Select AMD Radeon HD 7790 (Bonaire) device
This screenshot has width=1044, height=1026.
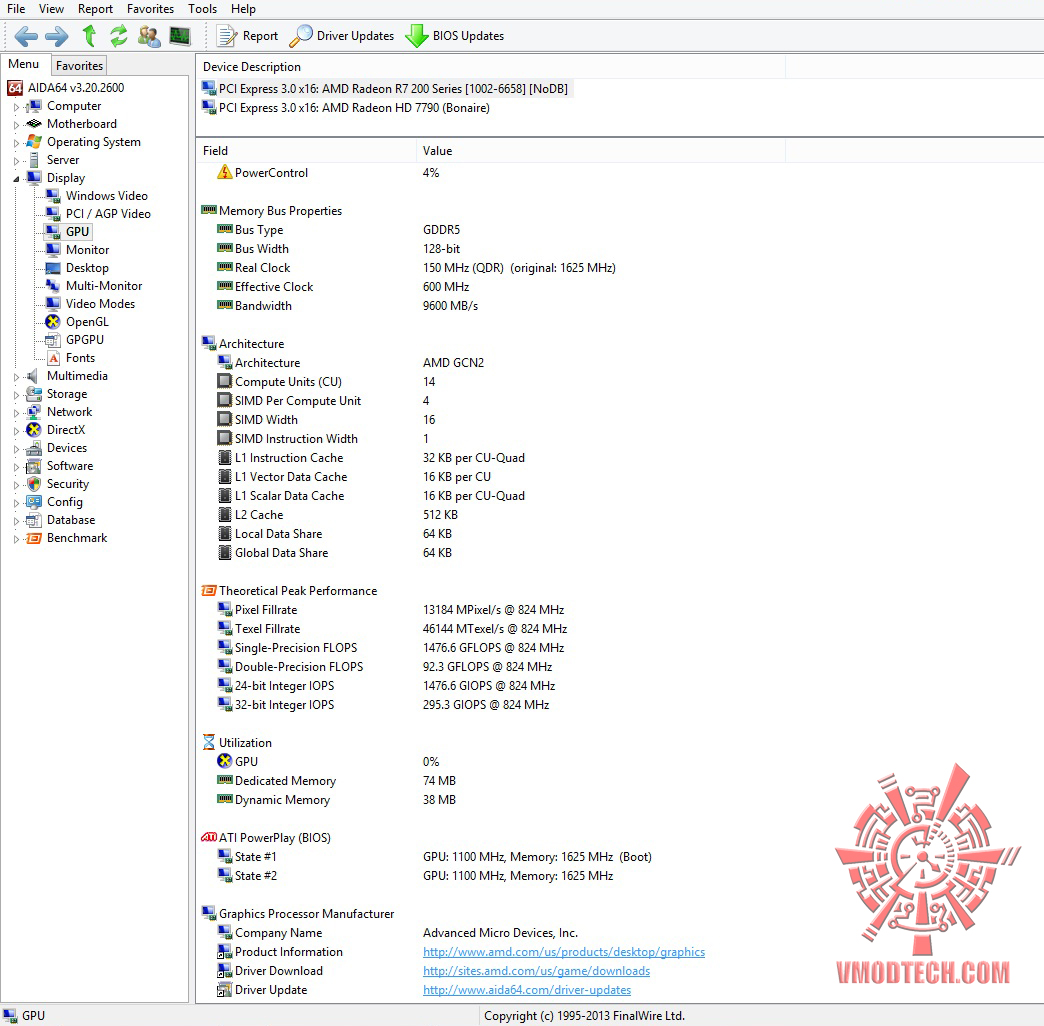click(x=346, y=108)
